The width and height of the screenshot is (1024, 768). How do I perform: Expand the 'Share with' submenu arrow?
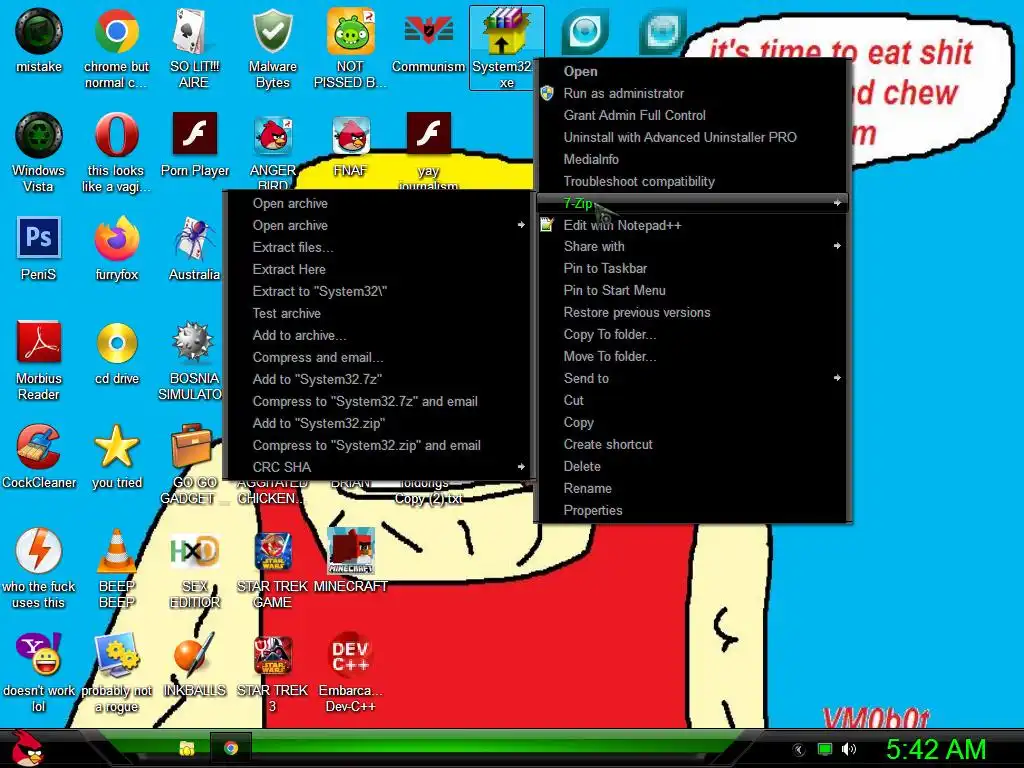click(x=837, y=246)
